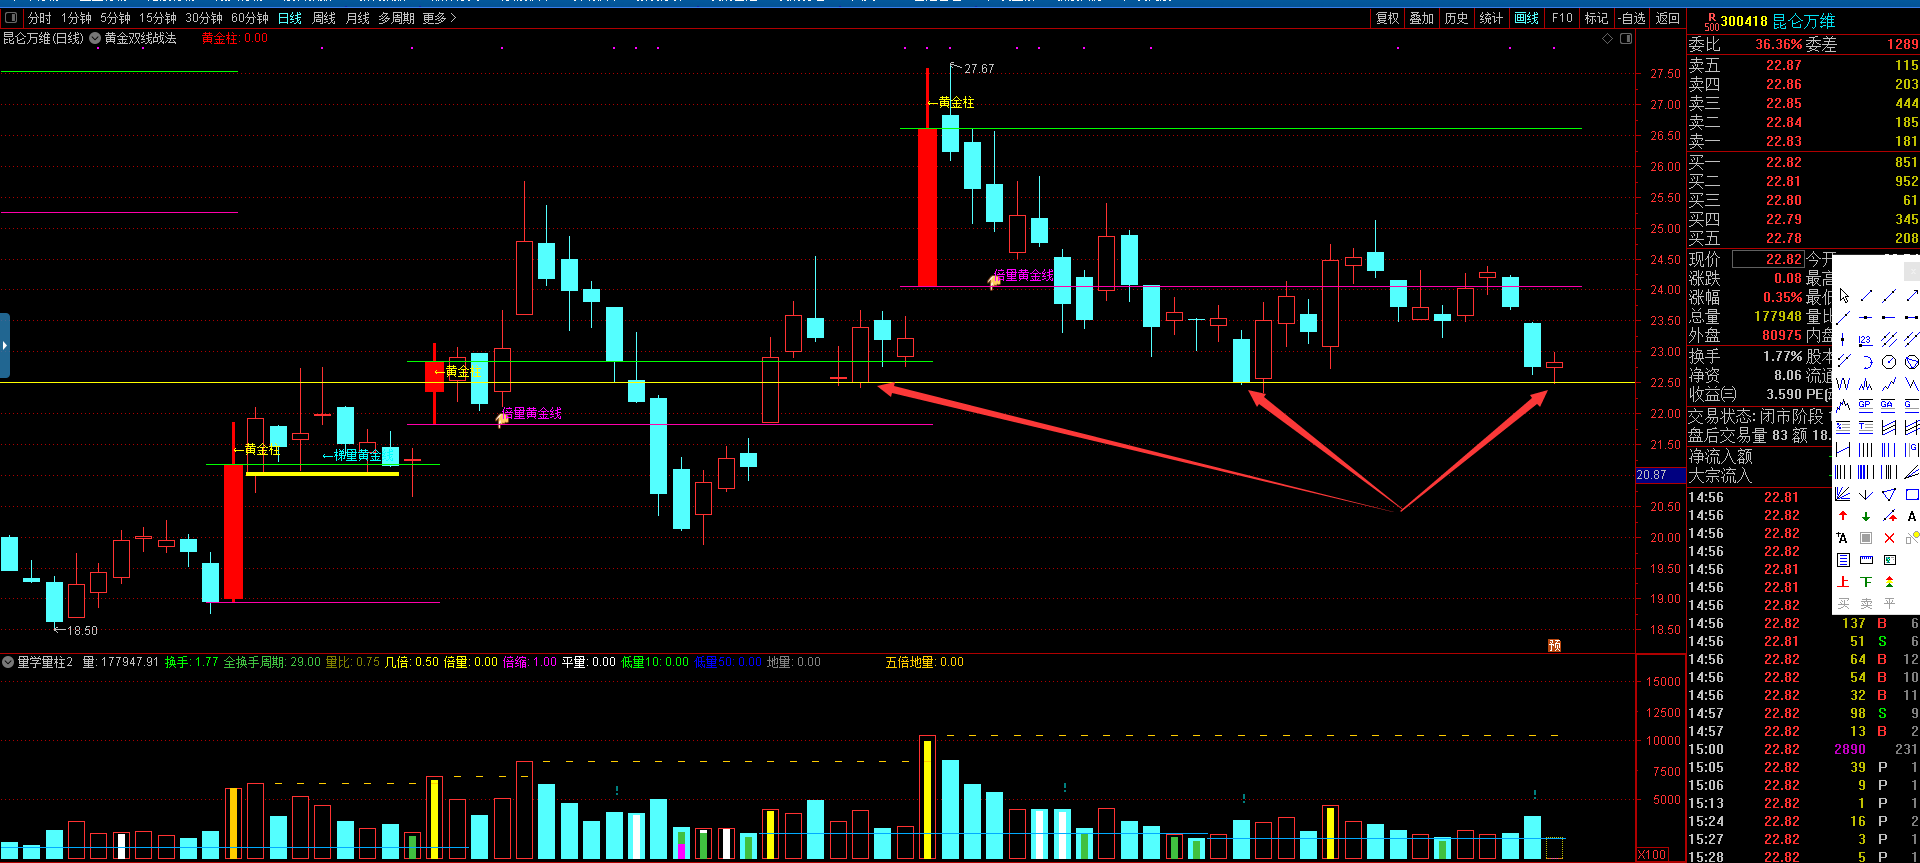This screenshot has width=1920, height=863.
Task: Click the red X delete drawing tool
Action: click(x=1889, y=538)
